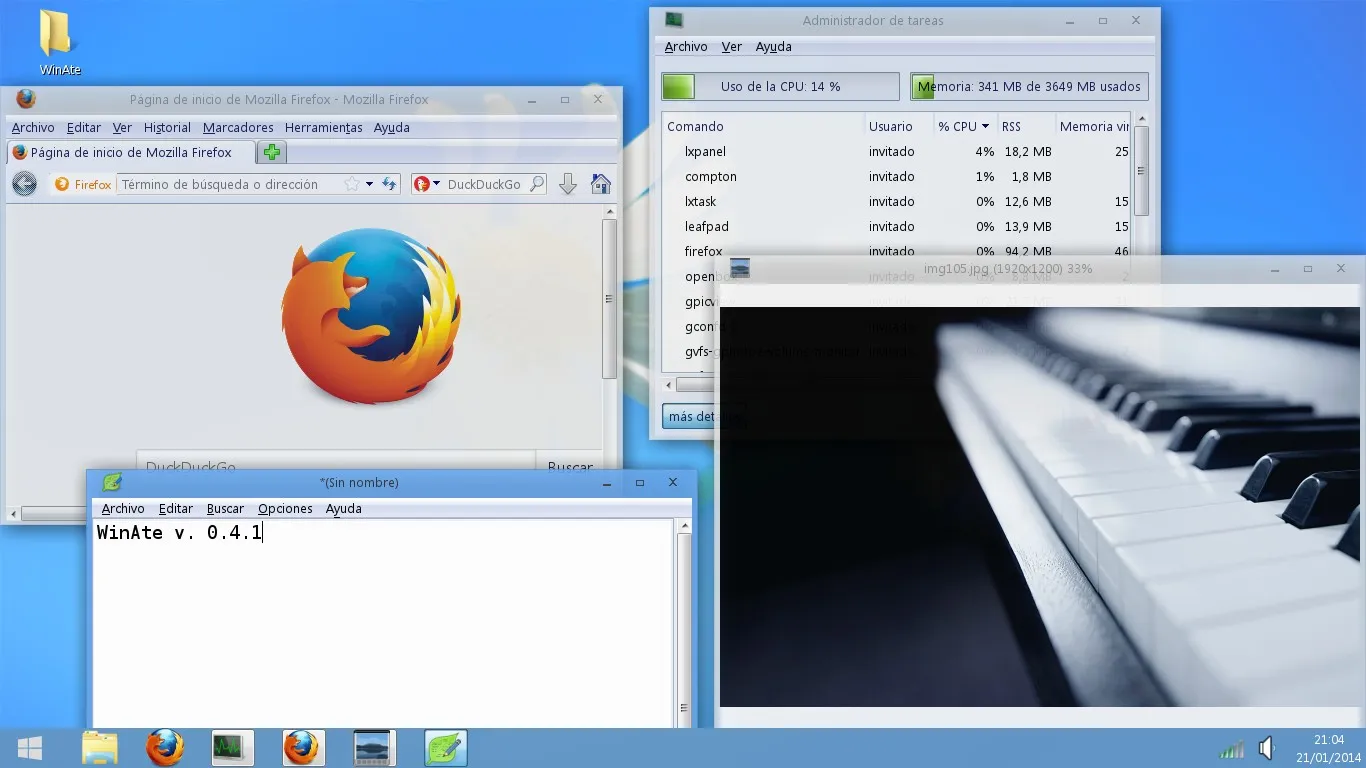Click the image viewer taskbar icon

(374, 747)
